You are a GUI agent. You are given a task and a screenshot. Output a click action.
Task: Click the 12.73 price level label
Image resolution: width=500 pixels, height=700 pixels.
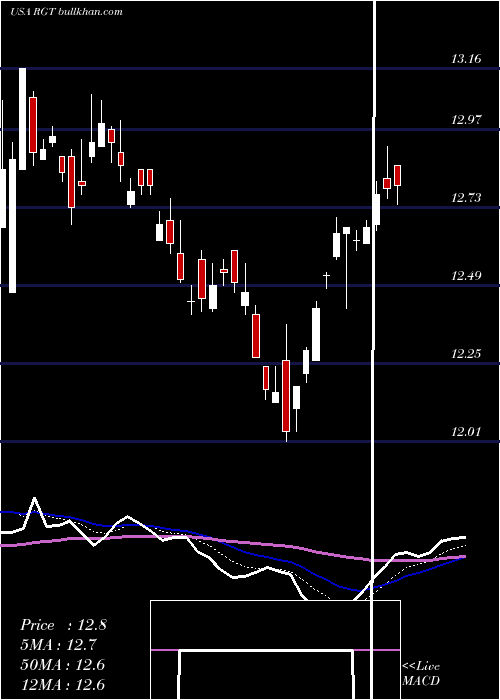[467, 197]
